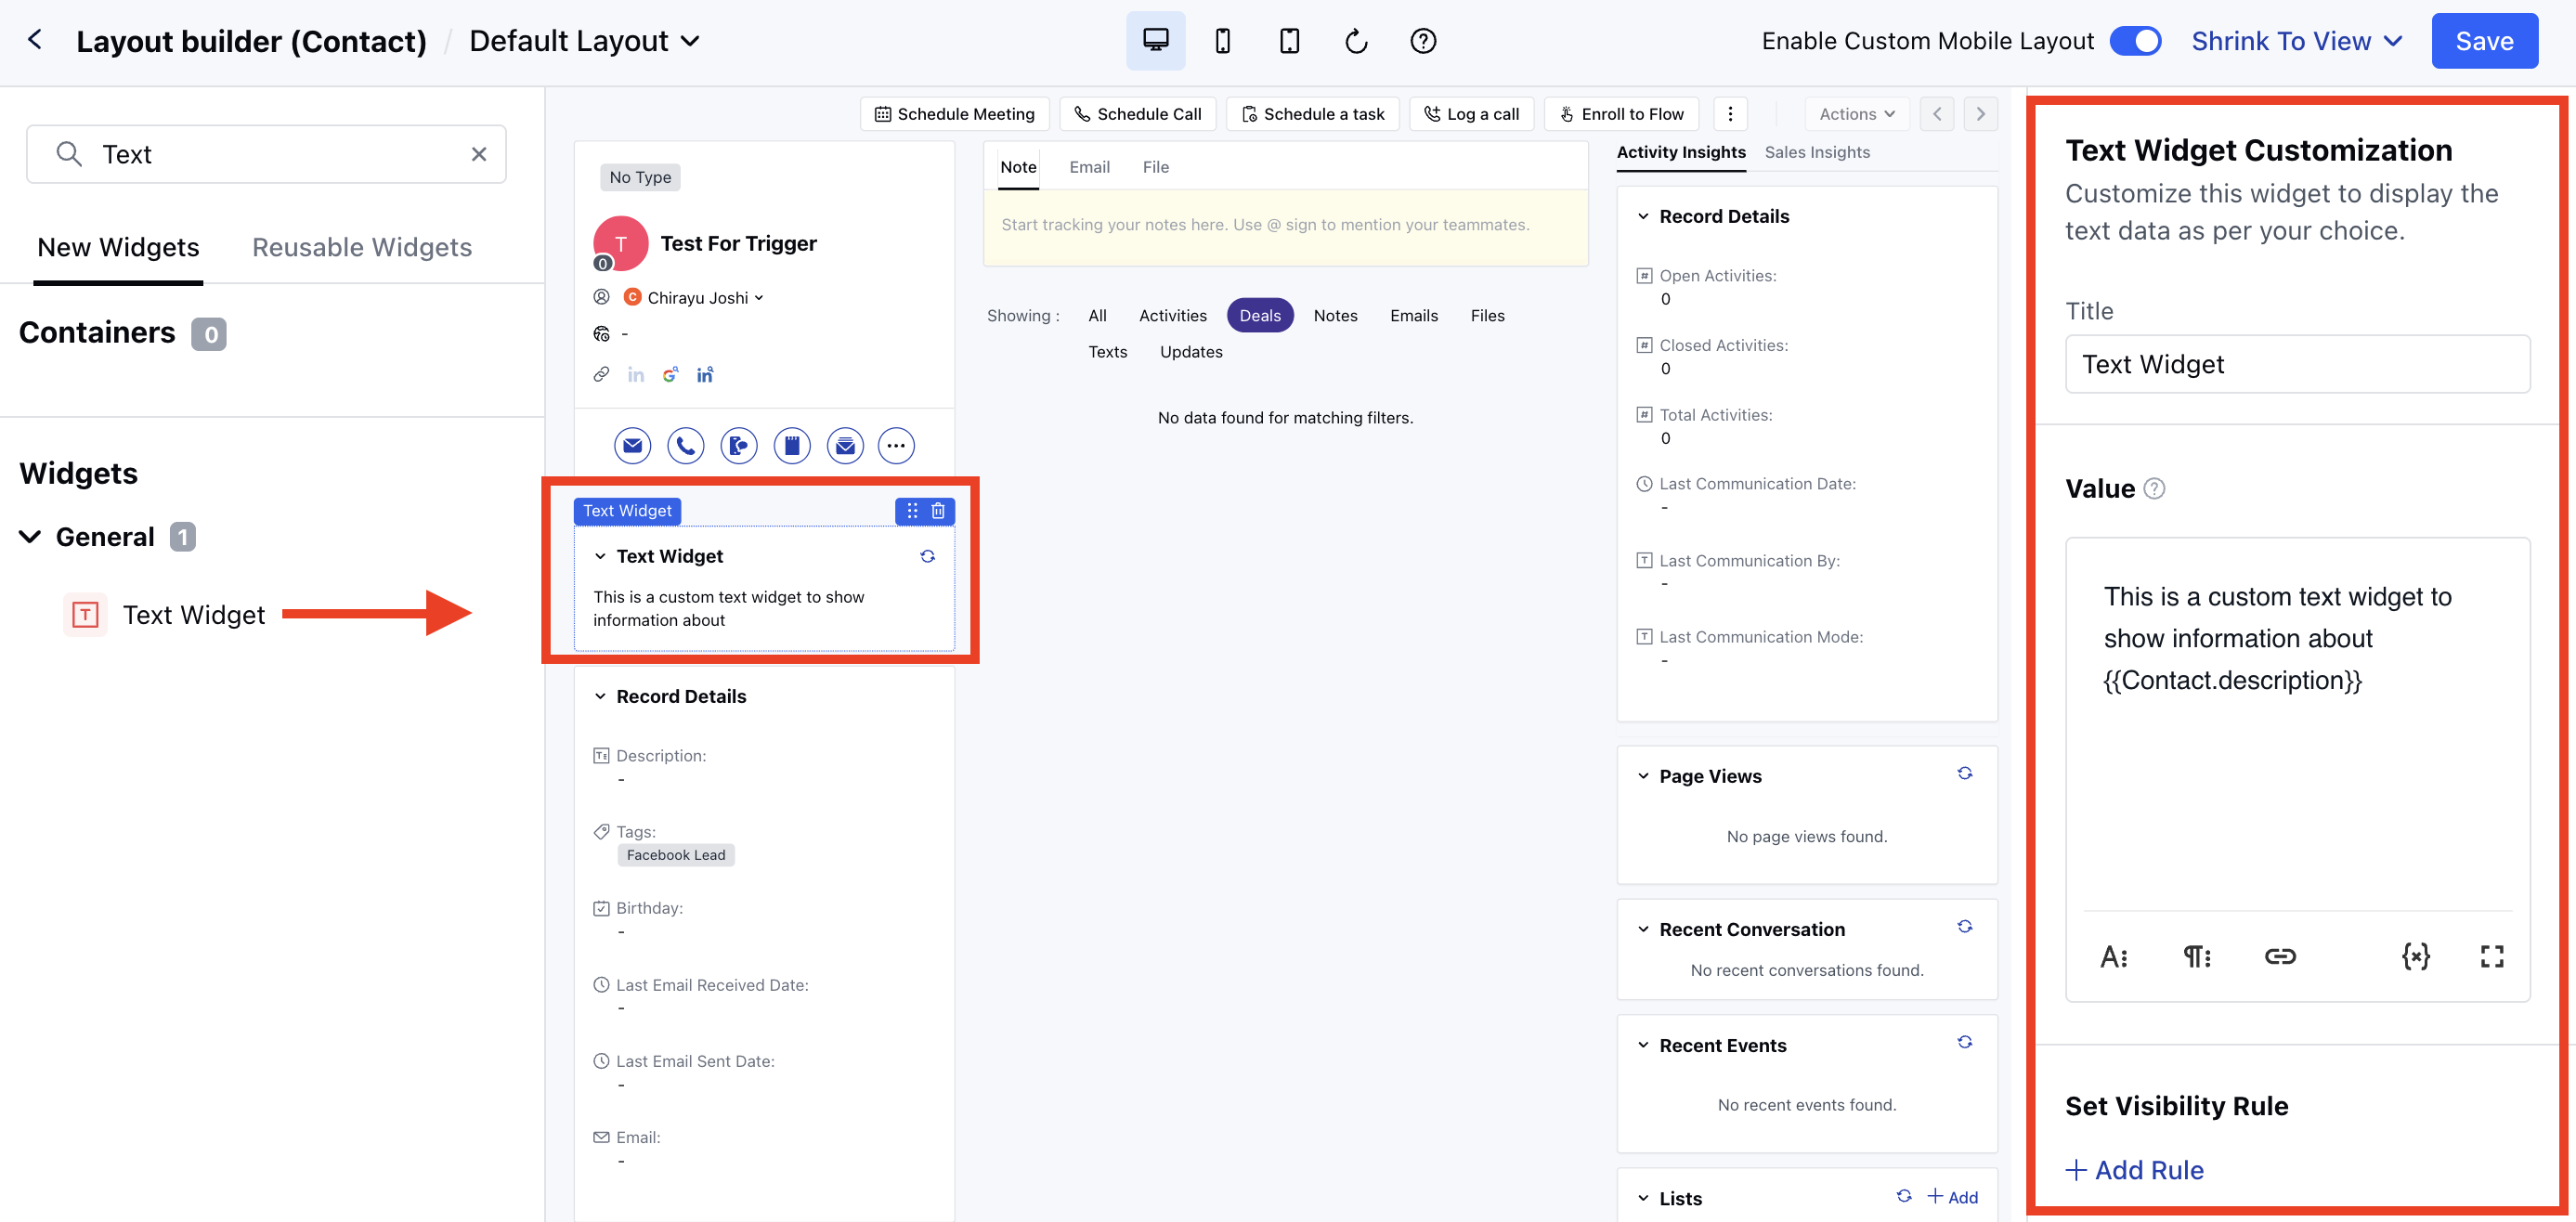Open the Sales Insights tab

click(1816, 152)
